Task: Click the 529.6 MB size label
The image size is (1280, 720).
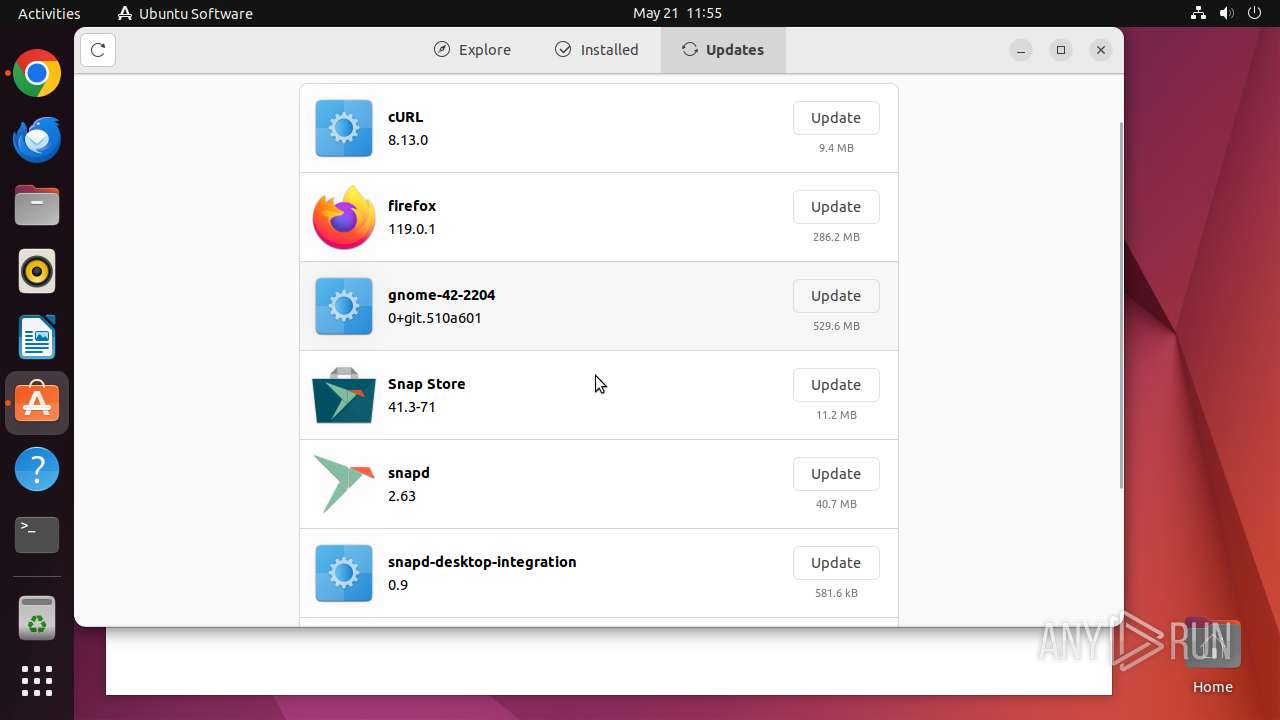Action: click(836, 326)
